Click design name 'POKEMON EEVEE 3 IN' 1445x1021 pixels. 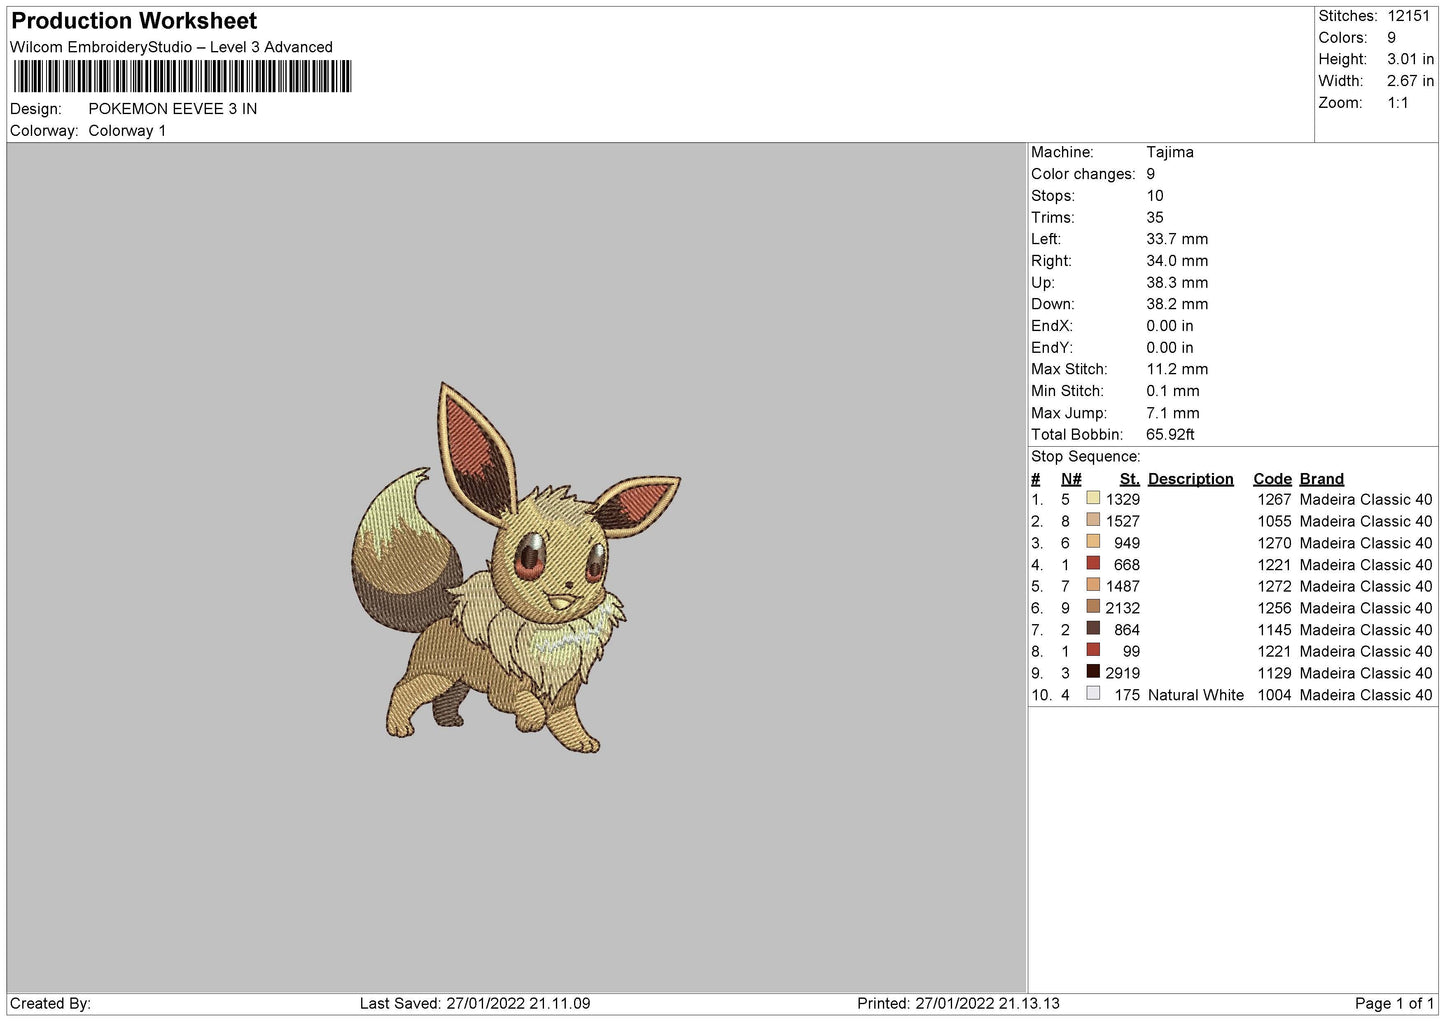tap(173, 109)
